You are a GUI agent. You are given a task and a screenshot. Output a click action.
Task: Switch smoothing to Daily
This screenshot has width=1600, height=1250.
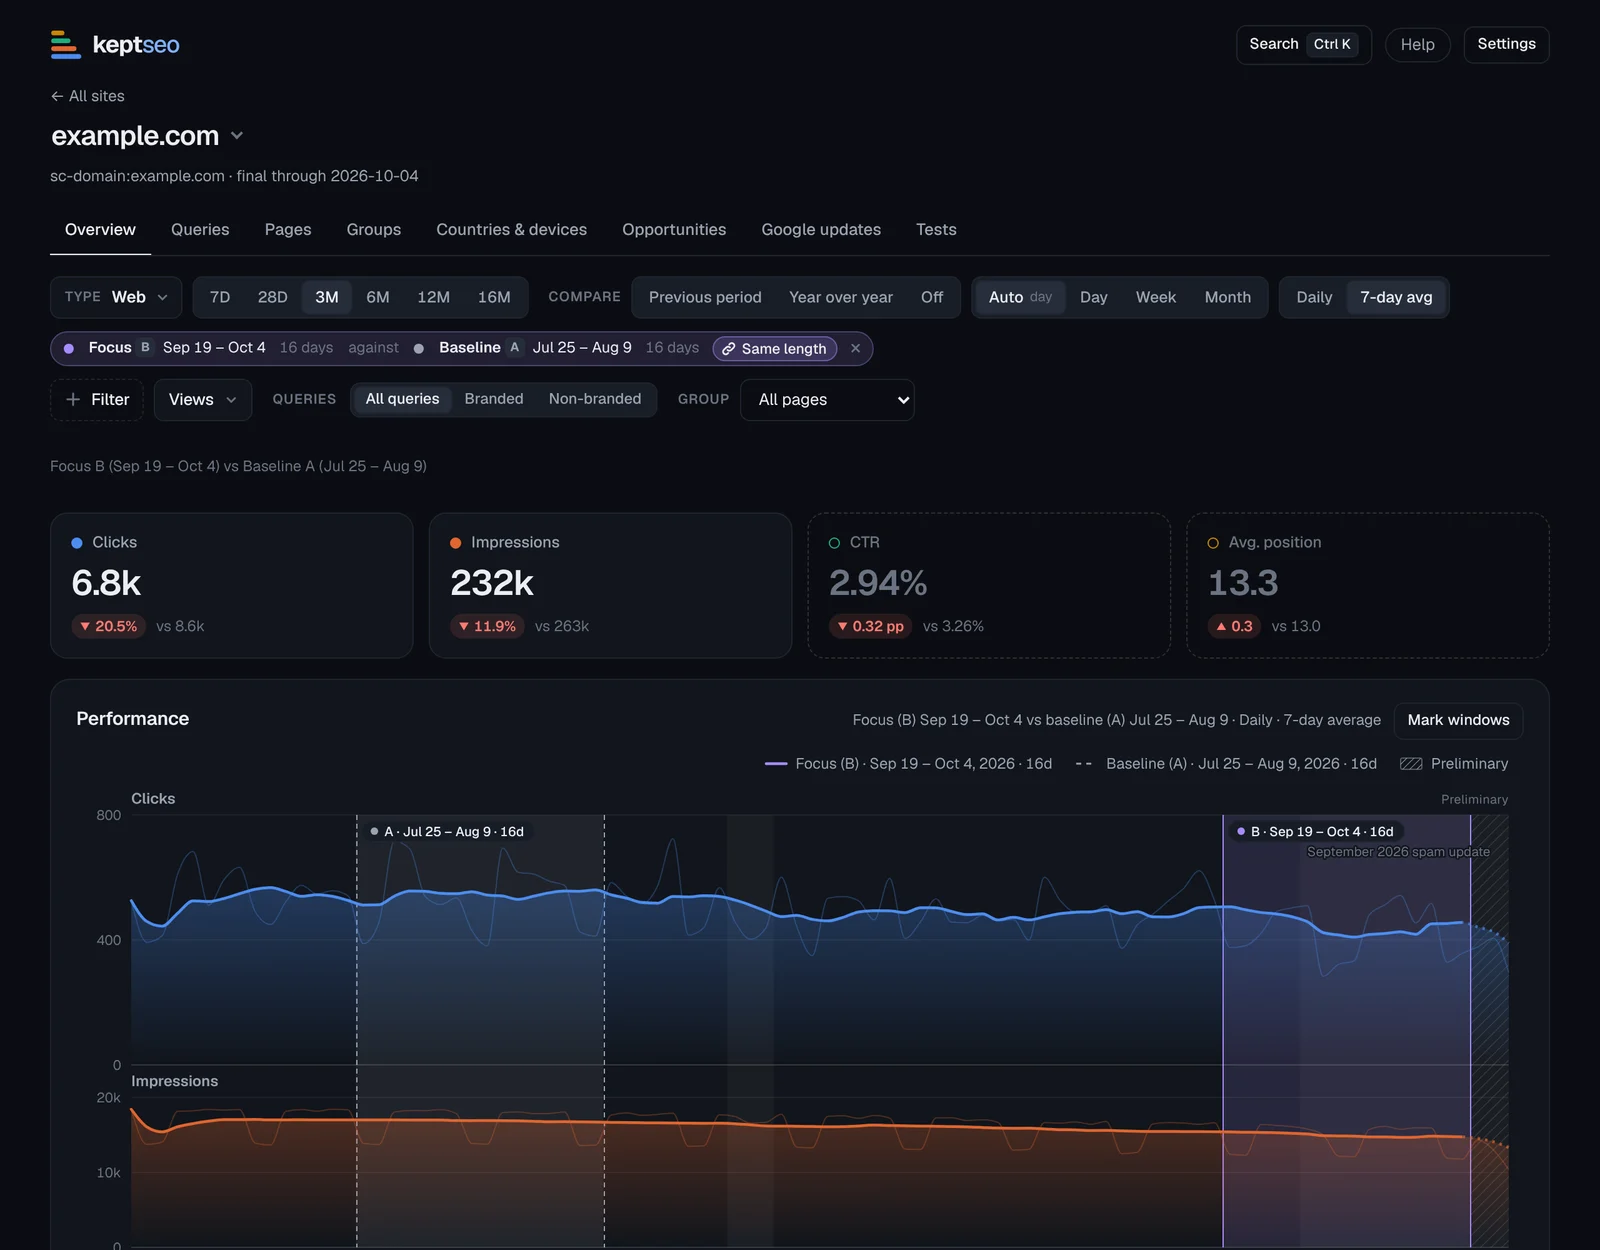(1314, 297)
